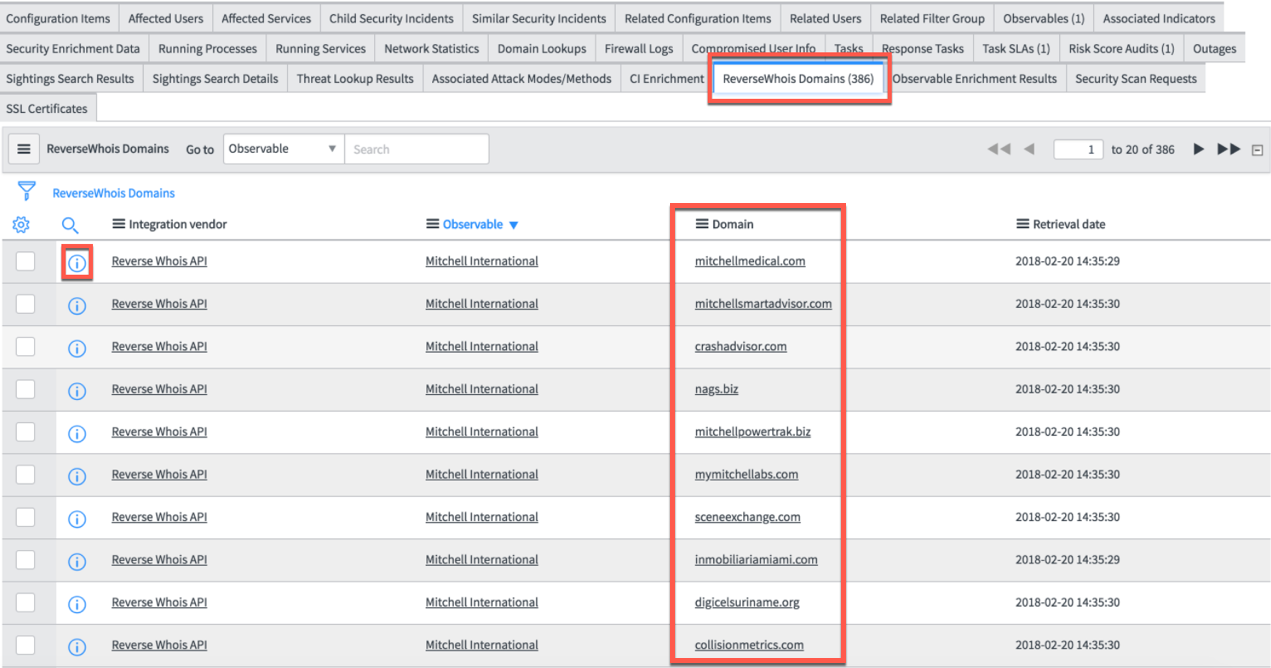1271x668 pixels.
Task: Switch to the Risk Score Audits (1) tab
Action: point(1121,48)
